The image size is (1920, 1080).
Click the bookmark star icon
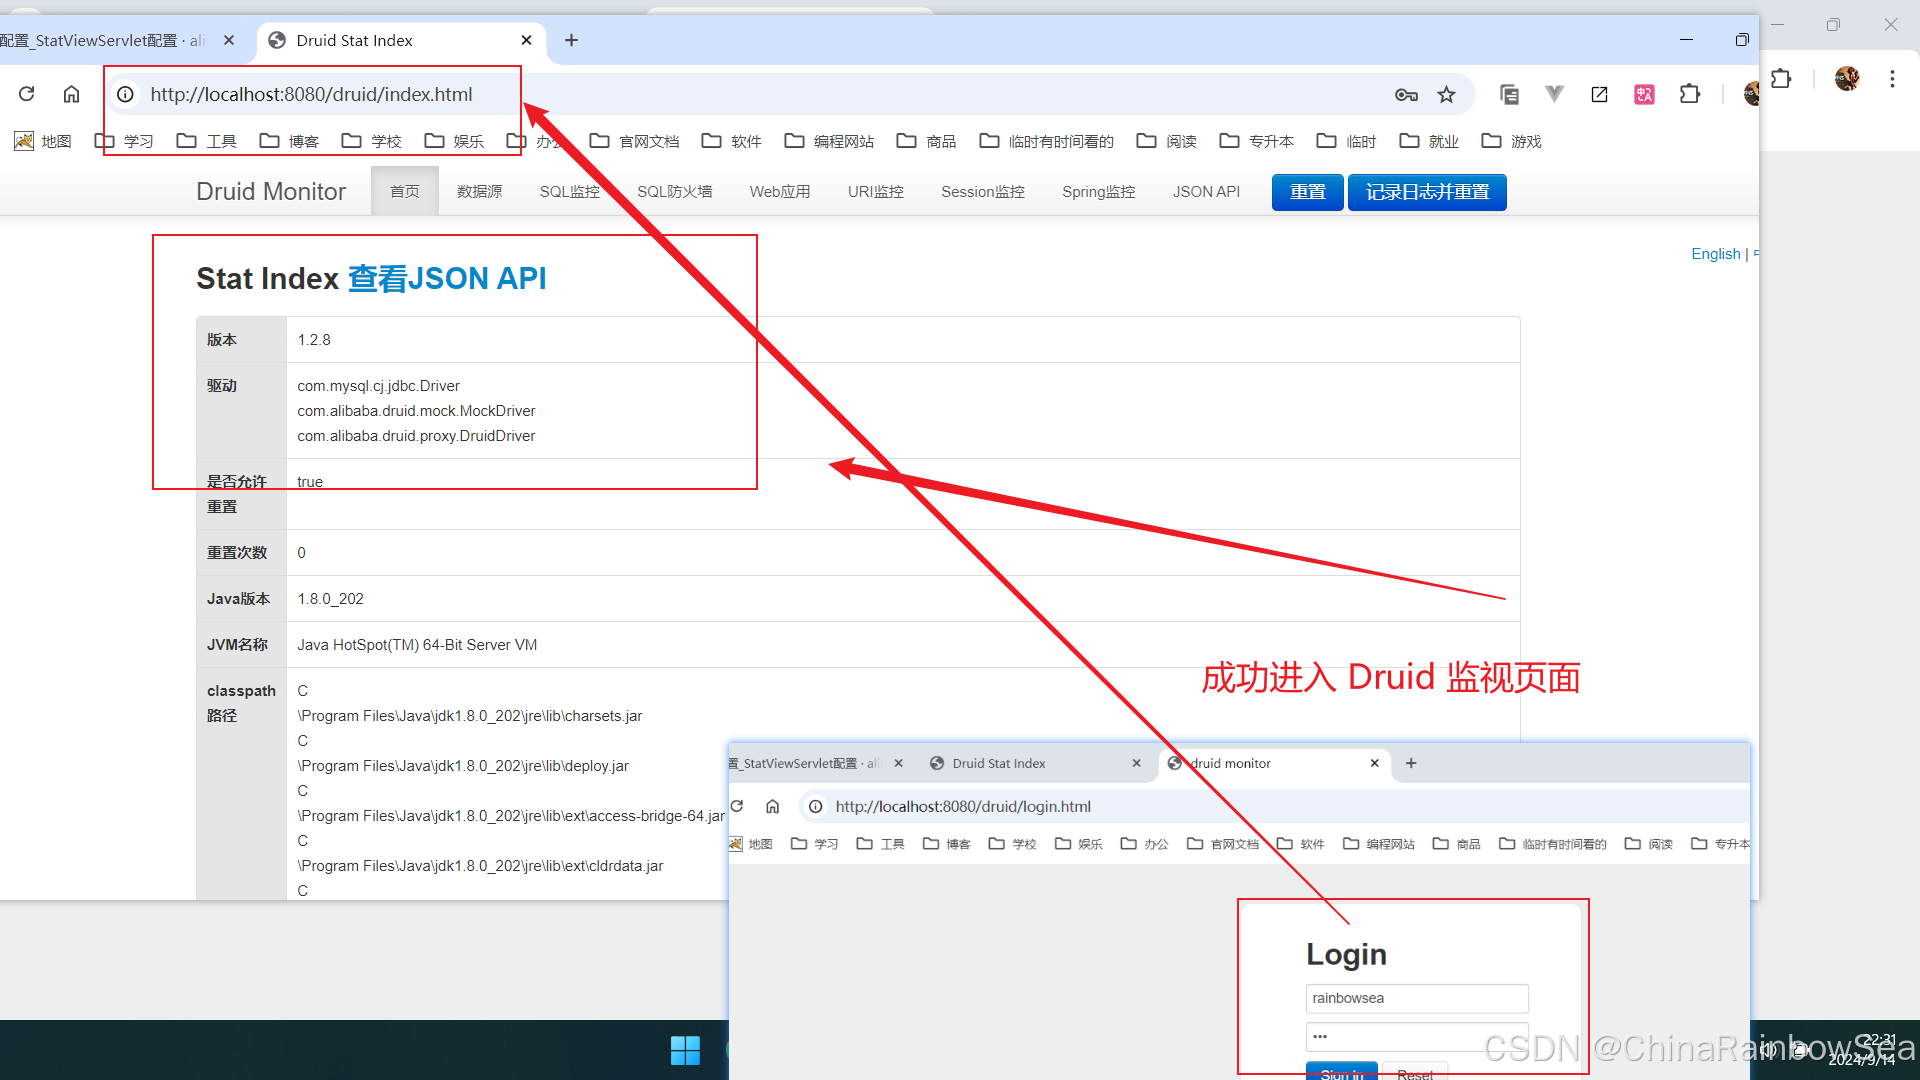tap(1447, 94)
